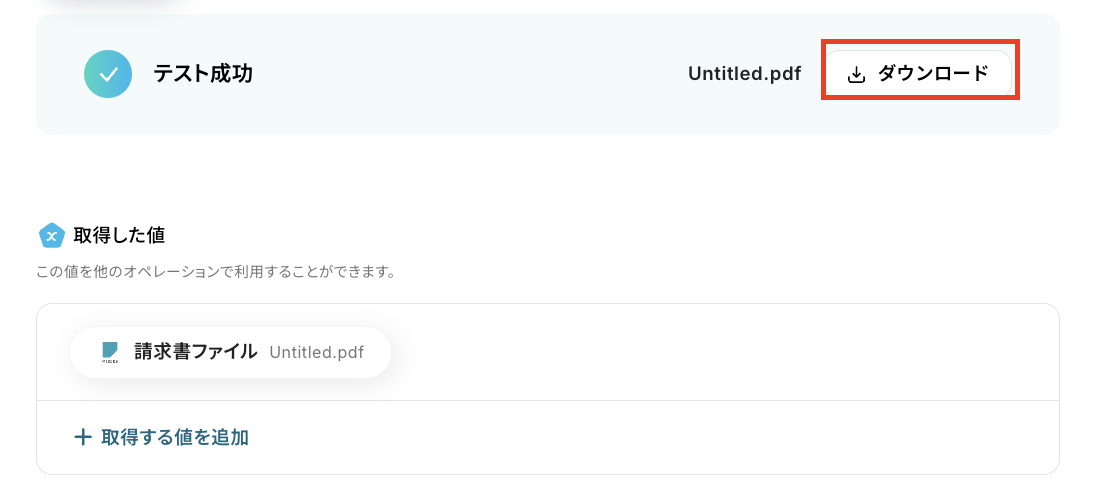1102x488 pixels.
Task: Click the file icon in the 請求書ファイル chip
Action: (x=110, y=352)
